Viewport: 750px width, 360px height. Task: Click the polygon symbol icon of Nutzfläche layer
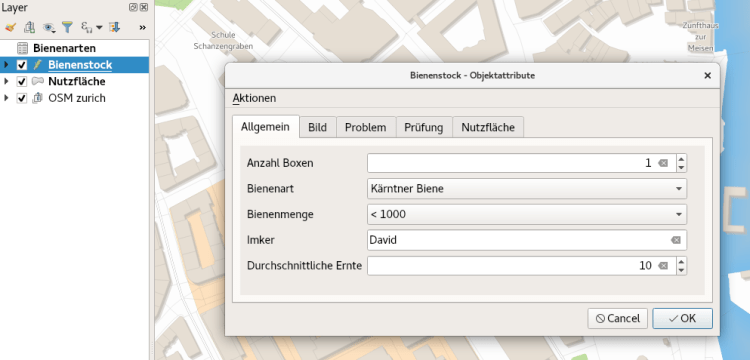pos(37,81)
